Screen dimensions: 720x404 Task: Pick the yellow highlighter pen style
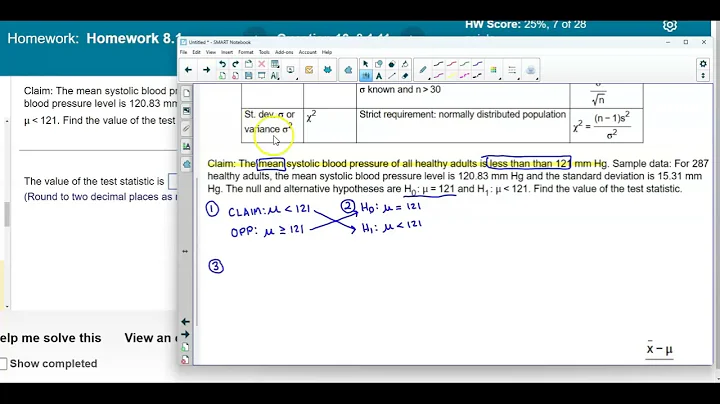point(452,76)
